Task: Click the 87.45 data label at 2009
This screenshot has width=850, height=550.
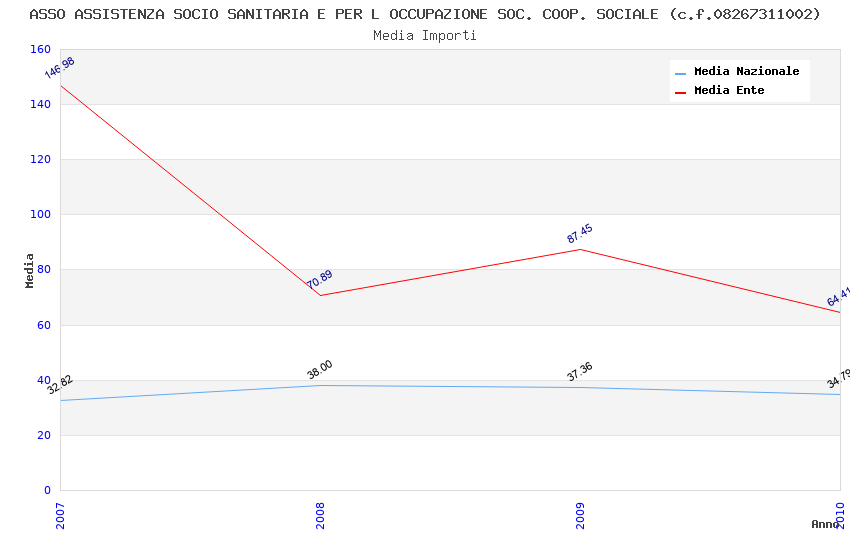Action: pyautogui.click(x=580, y=234)
